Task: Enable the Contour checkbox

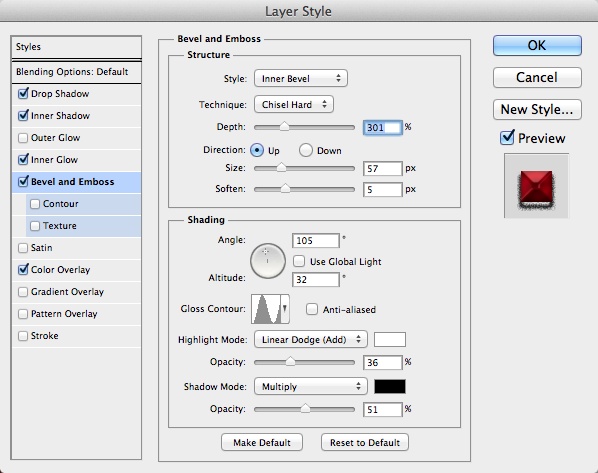Action: [35, 204]
